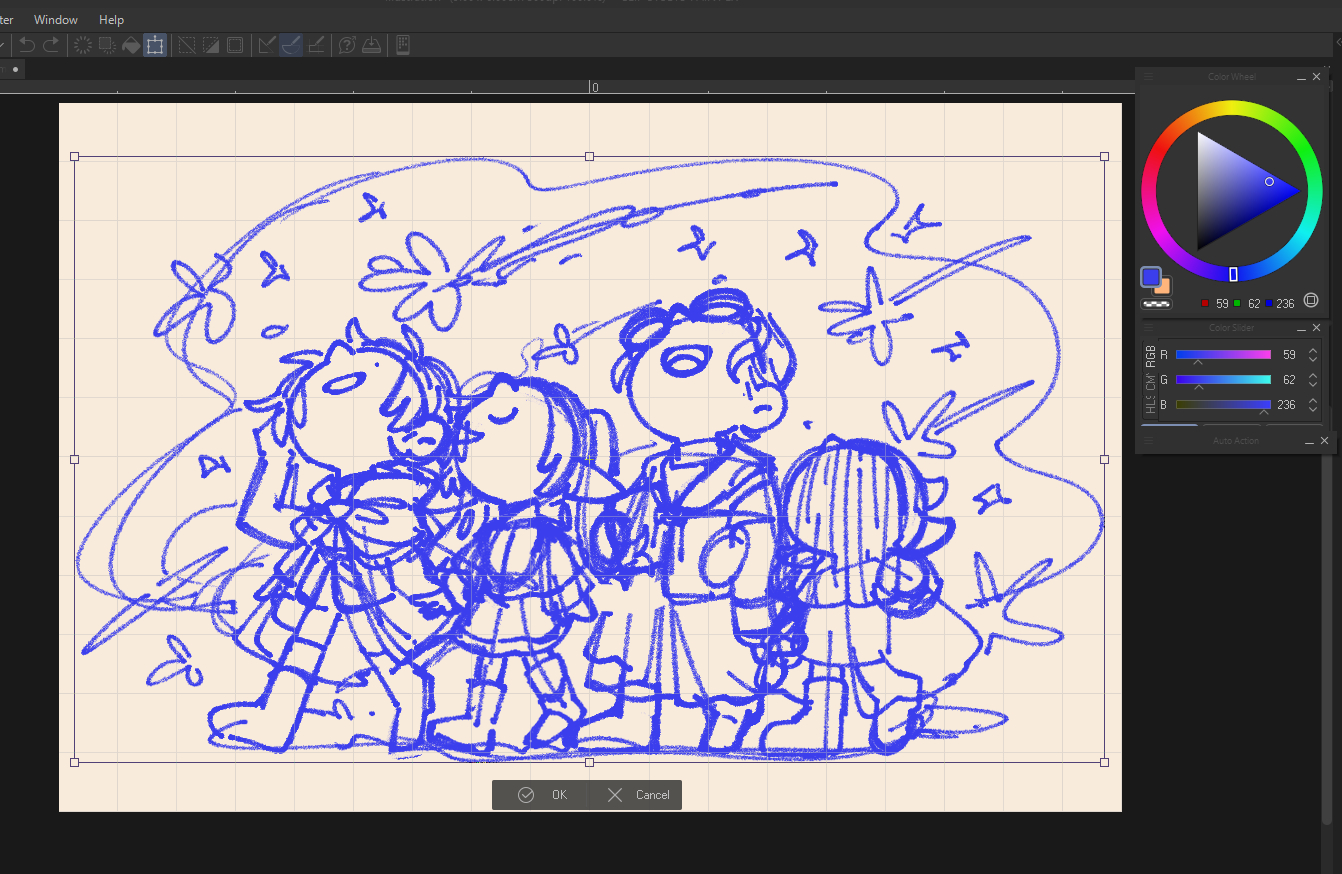Click the Clear (spinner) icon in the toolbar
This screenshot has height=874, width=1342.
pyautogui.click(x=83, y=45)
